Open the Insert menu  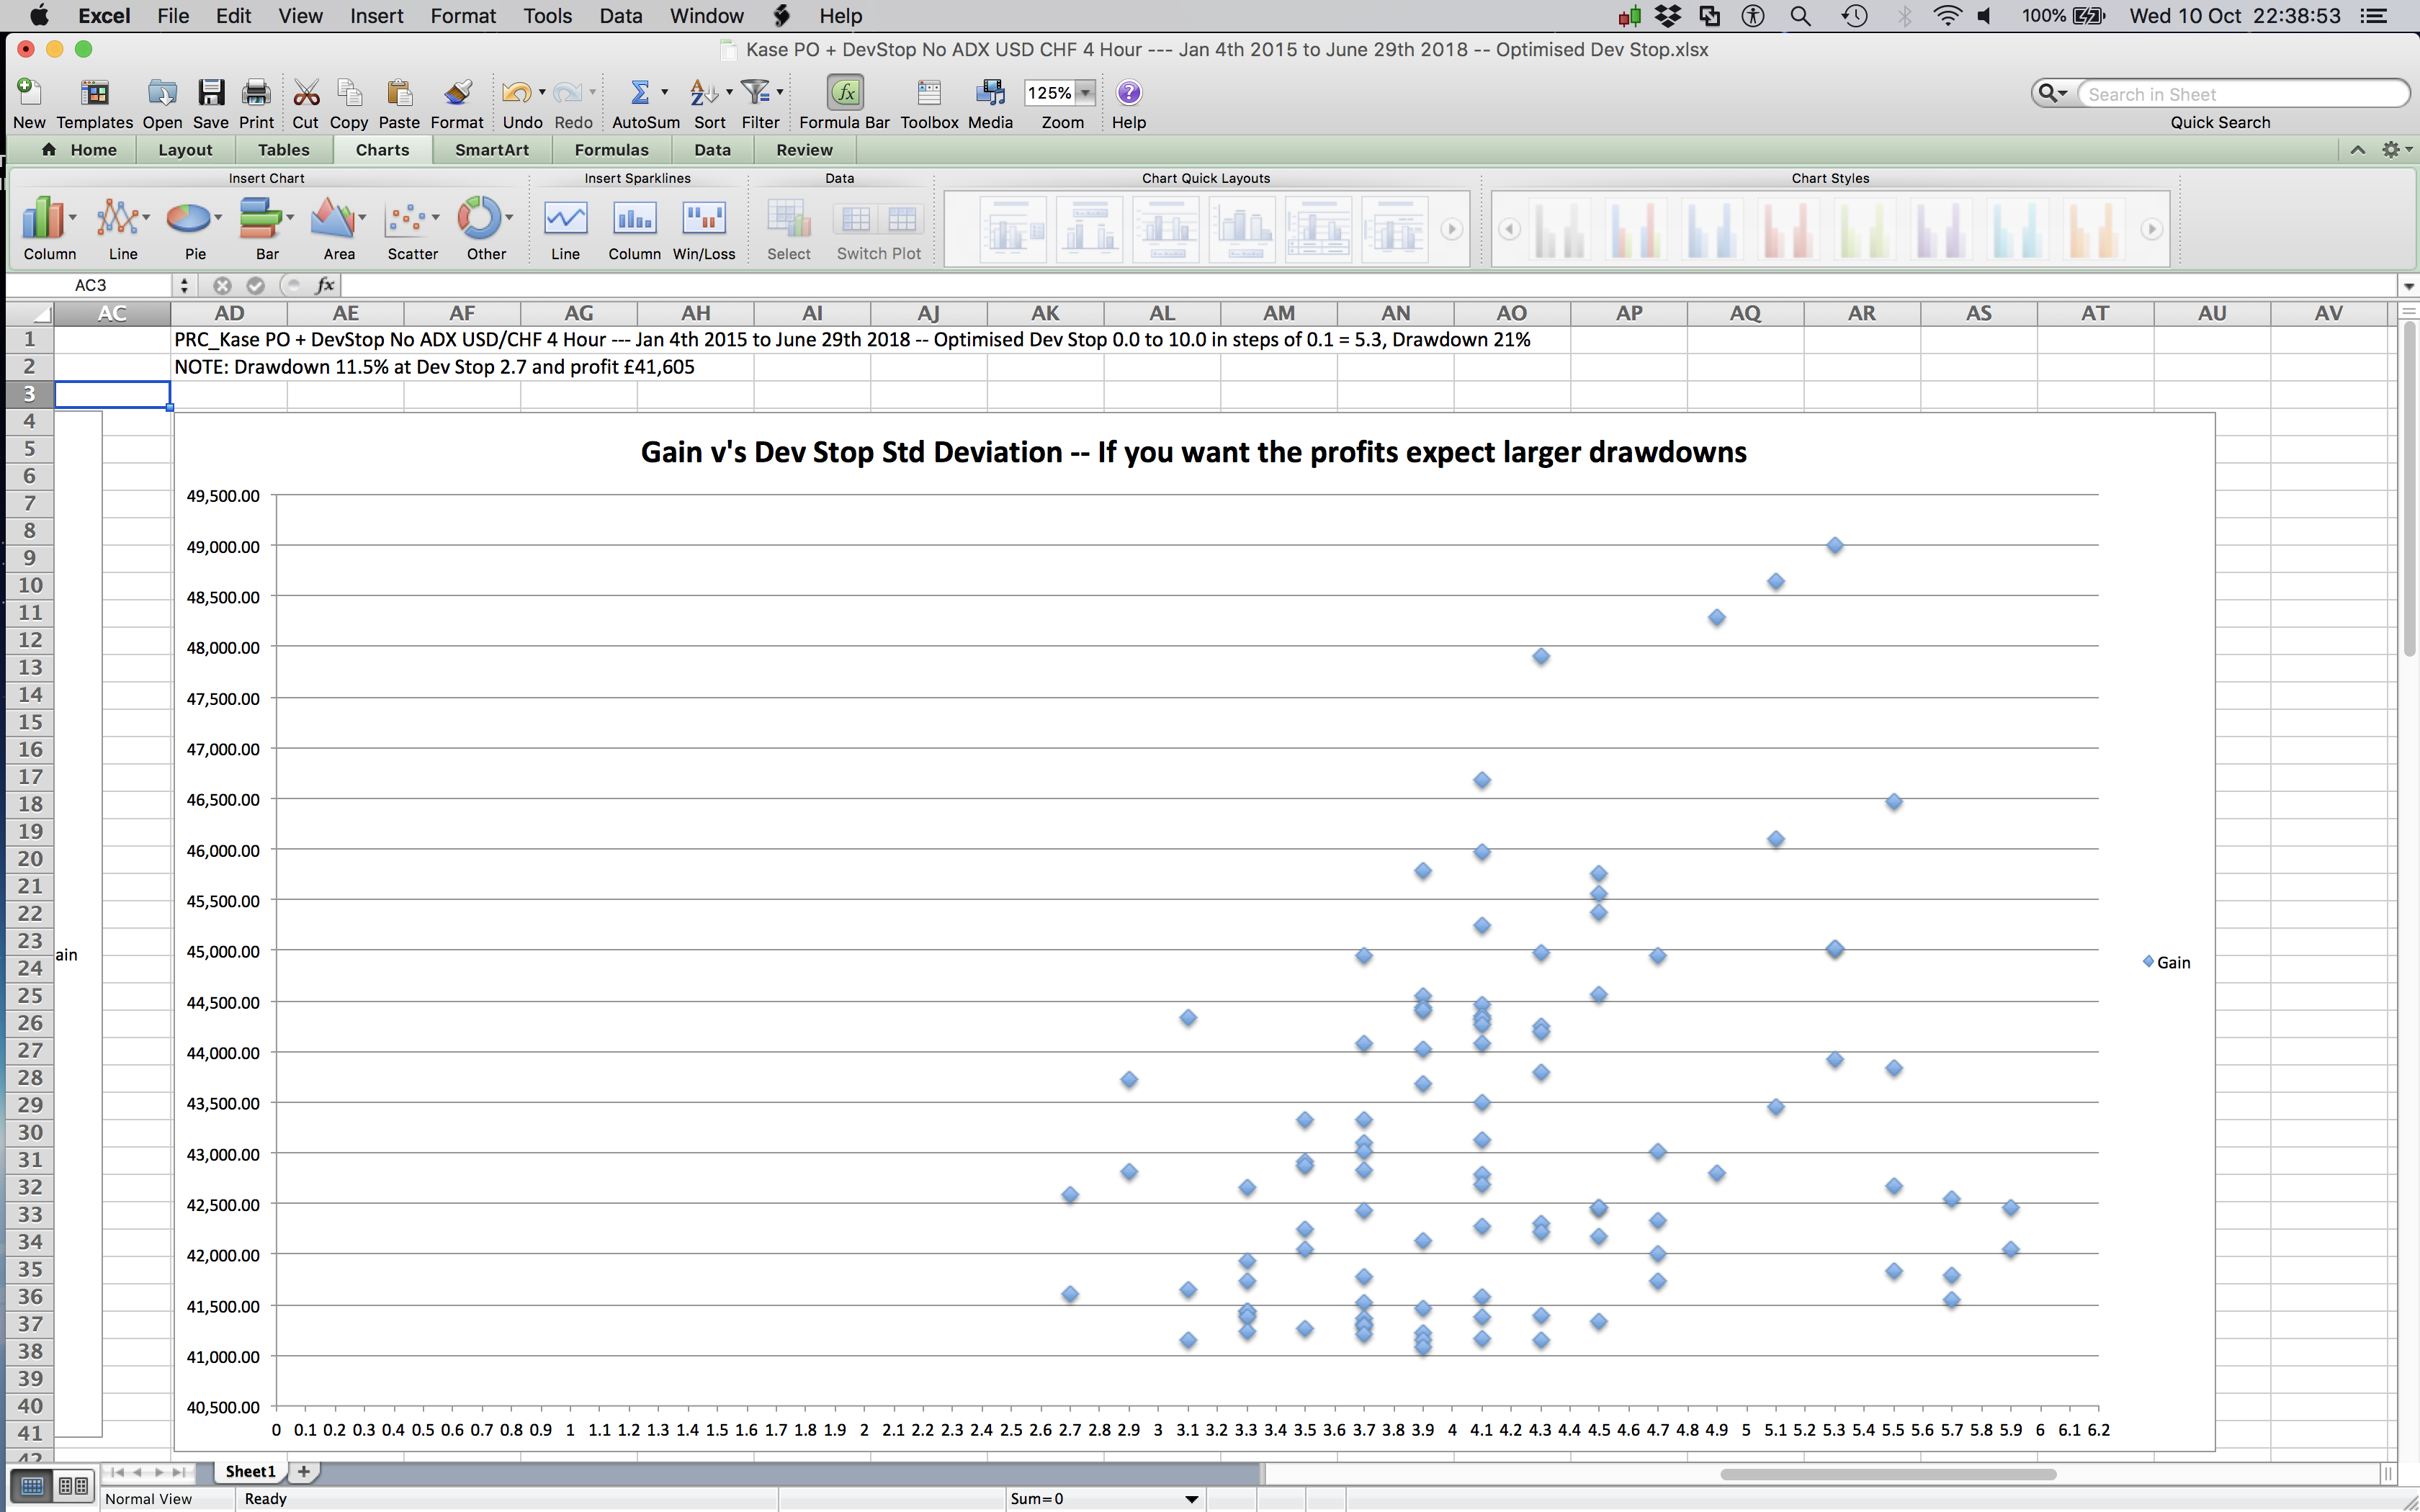(376, 16)
